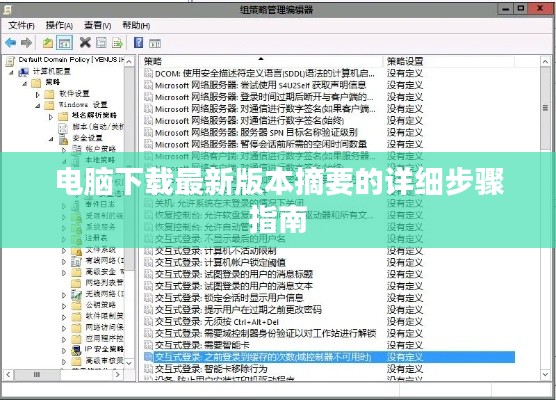Screen dimensions: 556x400
Task: Select 交互式登录: 需要域控制器身份验证 policy
Action: (265, 333)
